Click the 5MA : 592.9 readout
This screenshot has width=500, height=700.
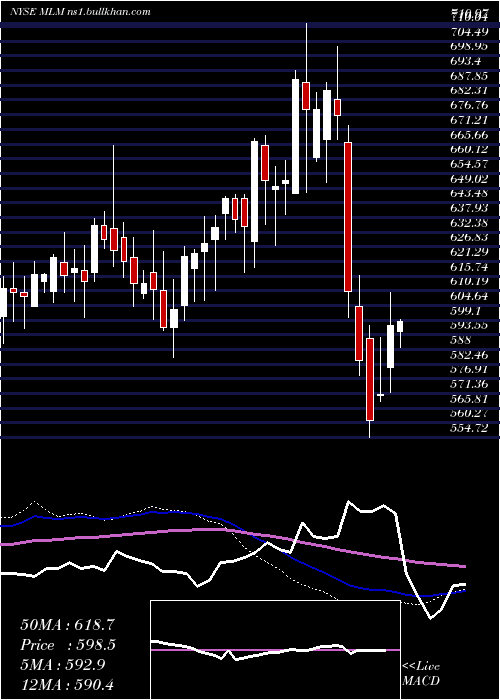click(x=63, y=665)
